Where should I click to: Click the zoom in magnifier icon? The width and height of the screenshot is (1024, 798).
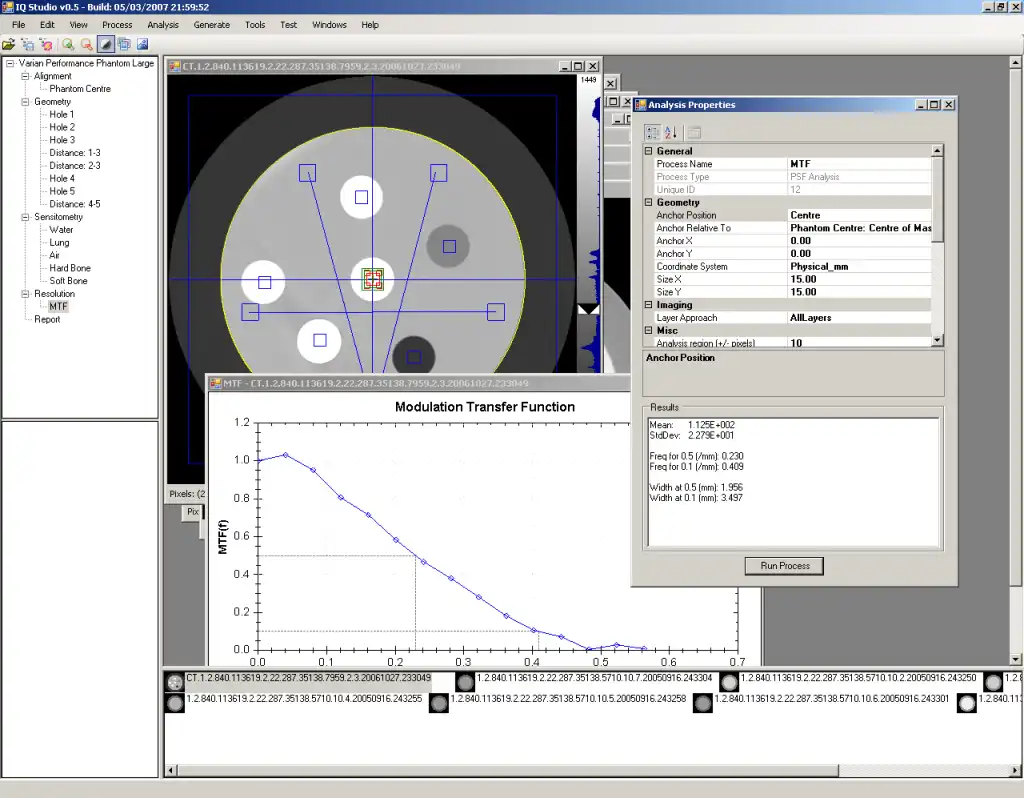68,44
